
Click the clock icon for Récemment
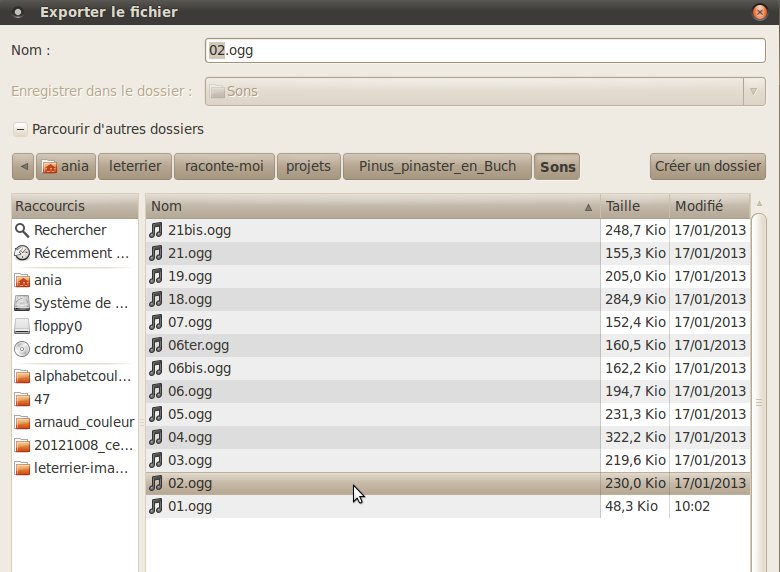click(22, 253)
